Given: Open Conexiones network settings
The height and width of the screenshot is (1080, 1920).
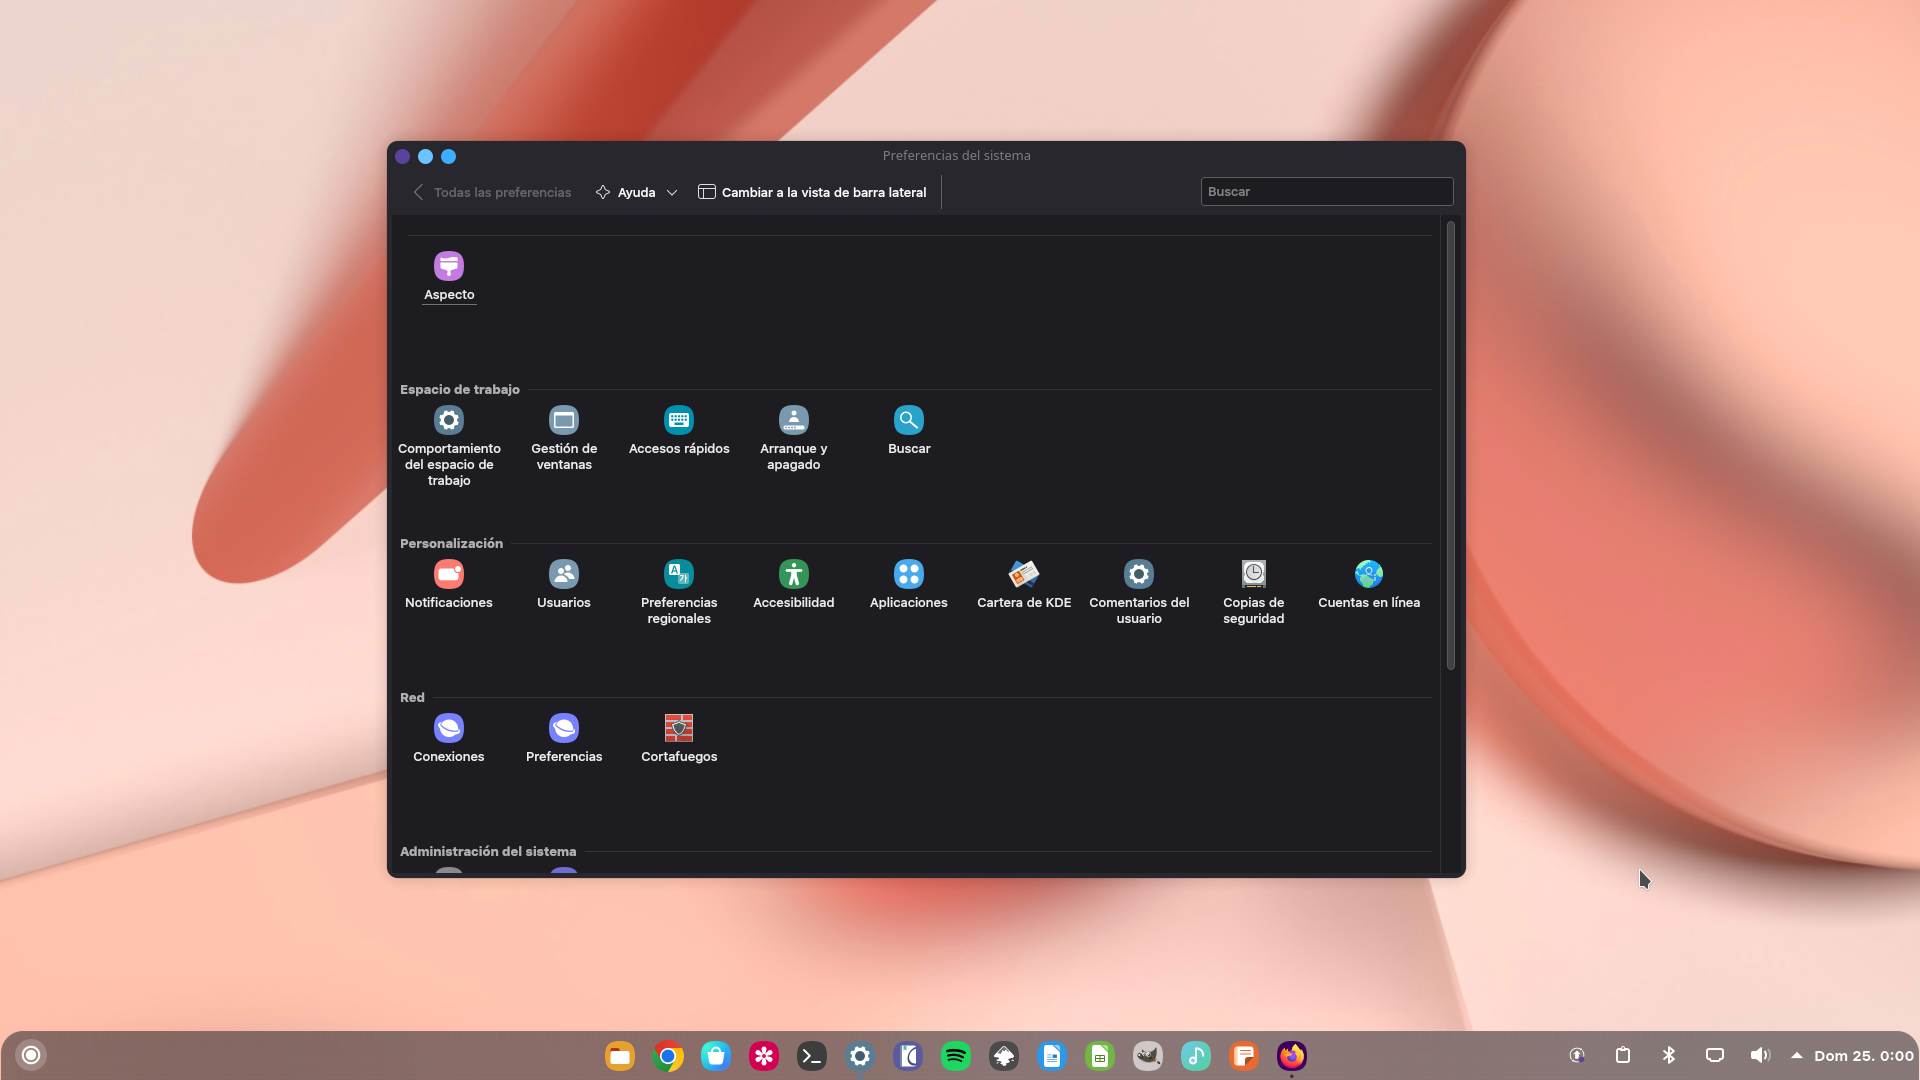Looking at the screenshot, I should pyautogui.click(x=449, y=739).
